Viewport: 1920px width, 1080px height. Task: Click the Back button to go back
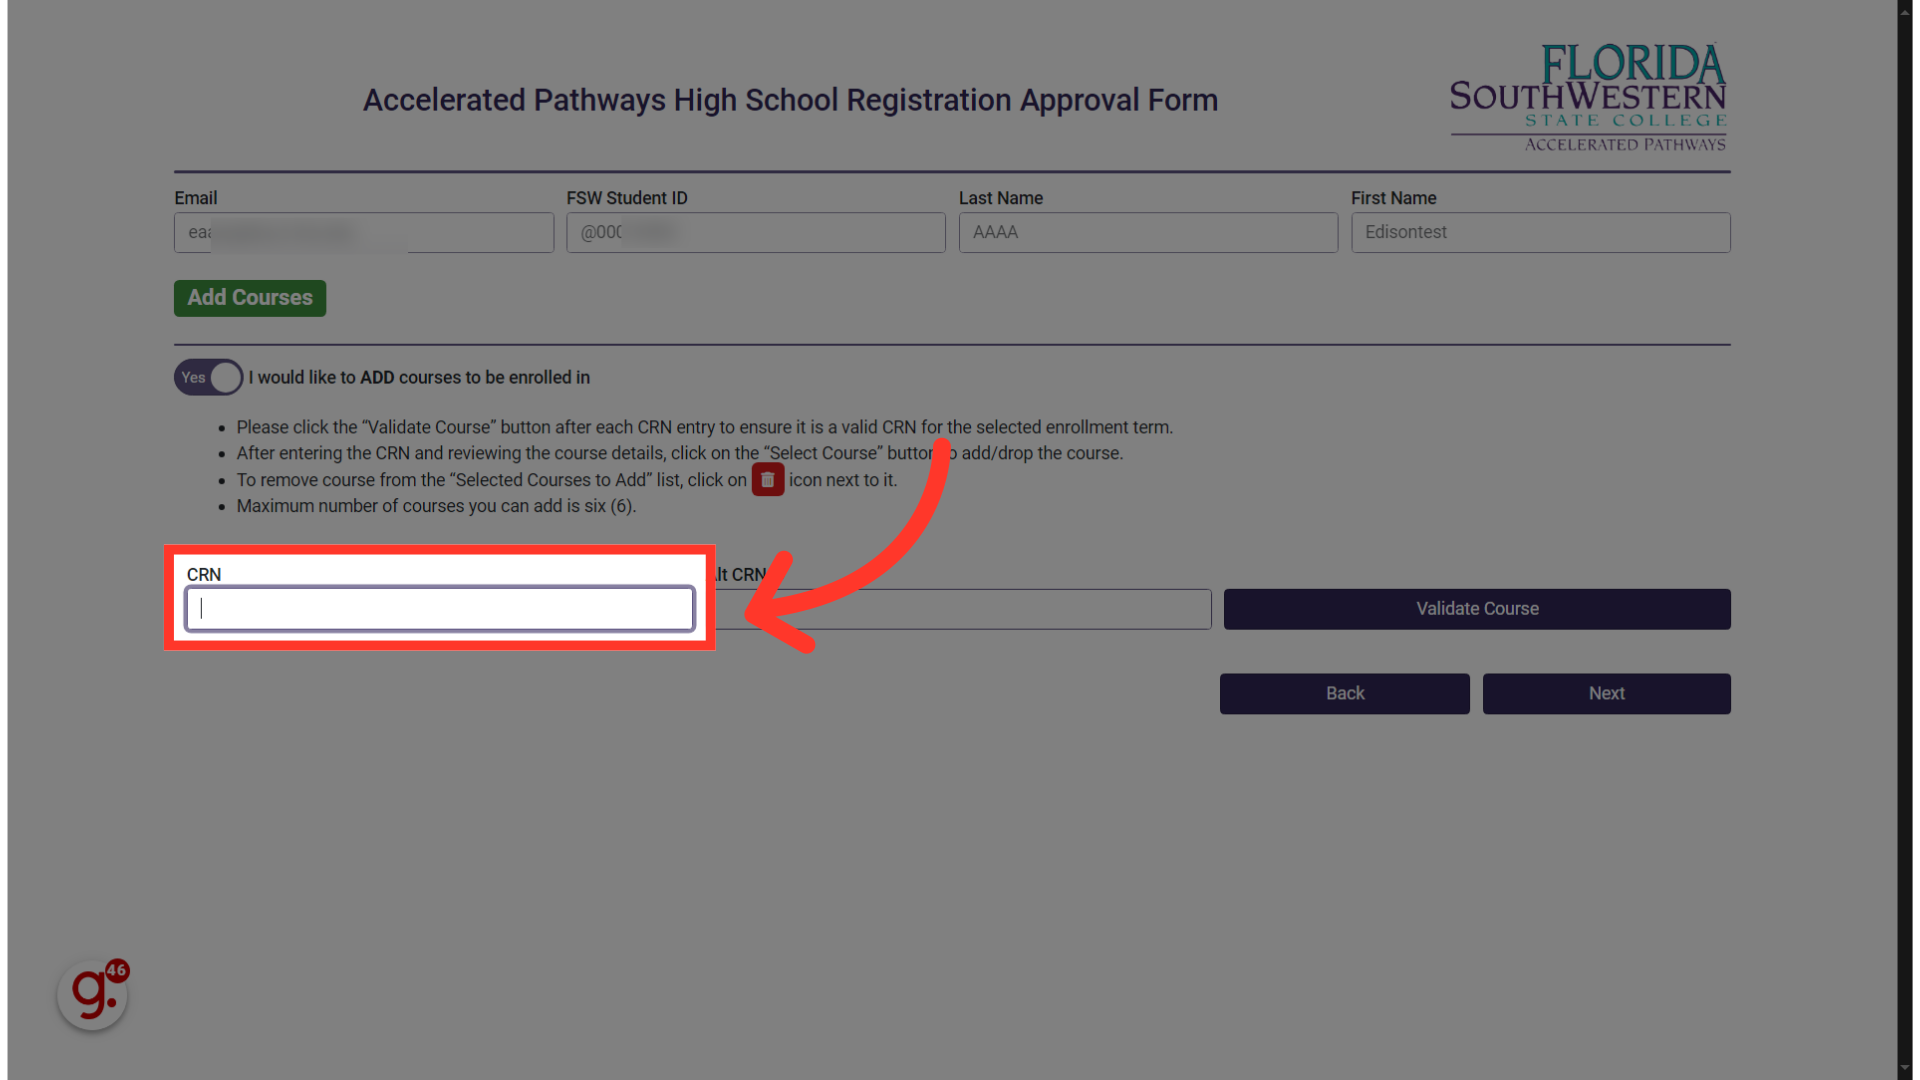click(x=1345, y=692)
